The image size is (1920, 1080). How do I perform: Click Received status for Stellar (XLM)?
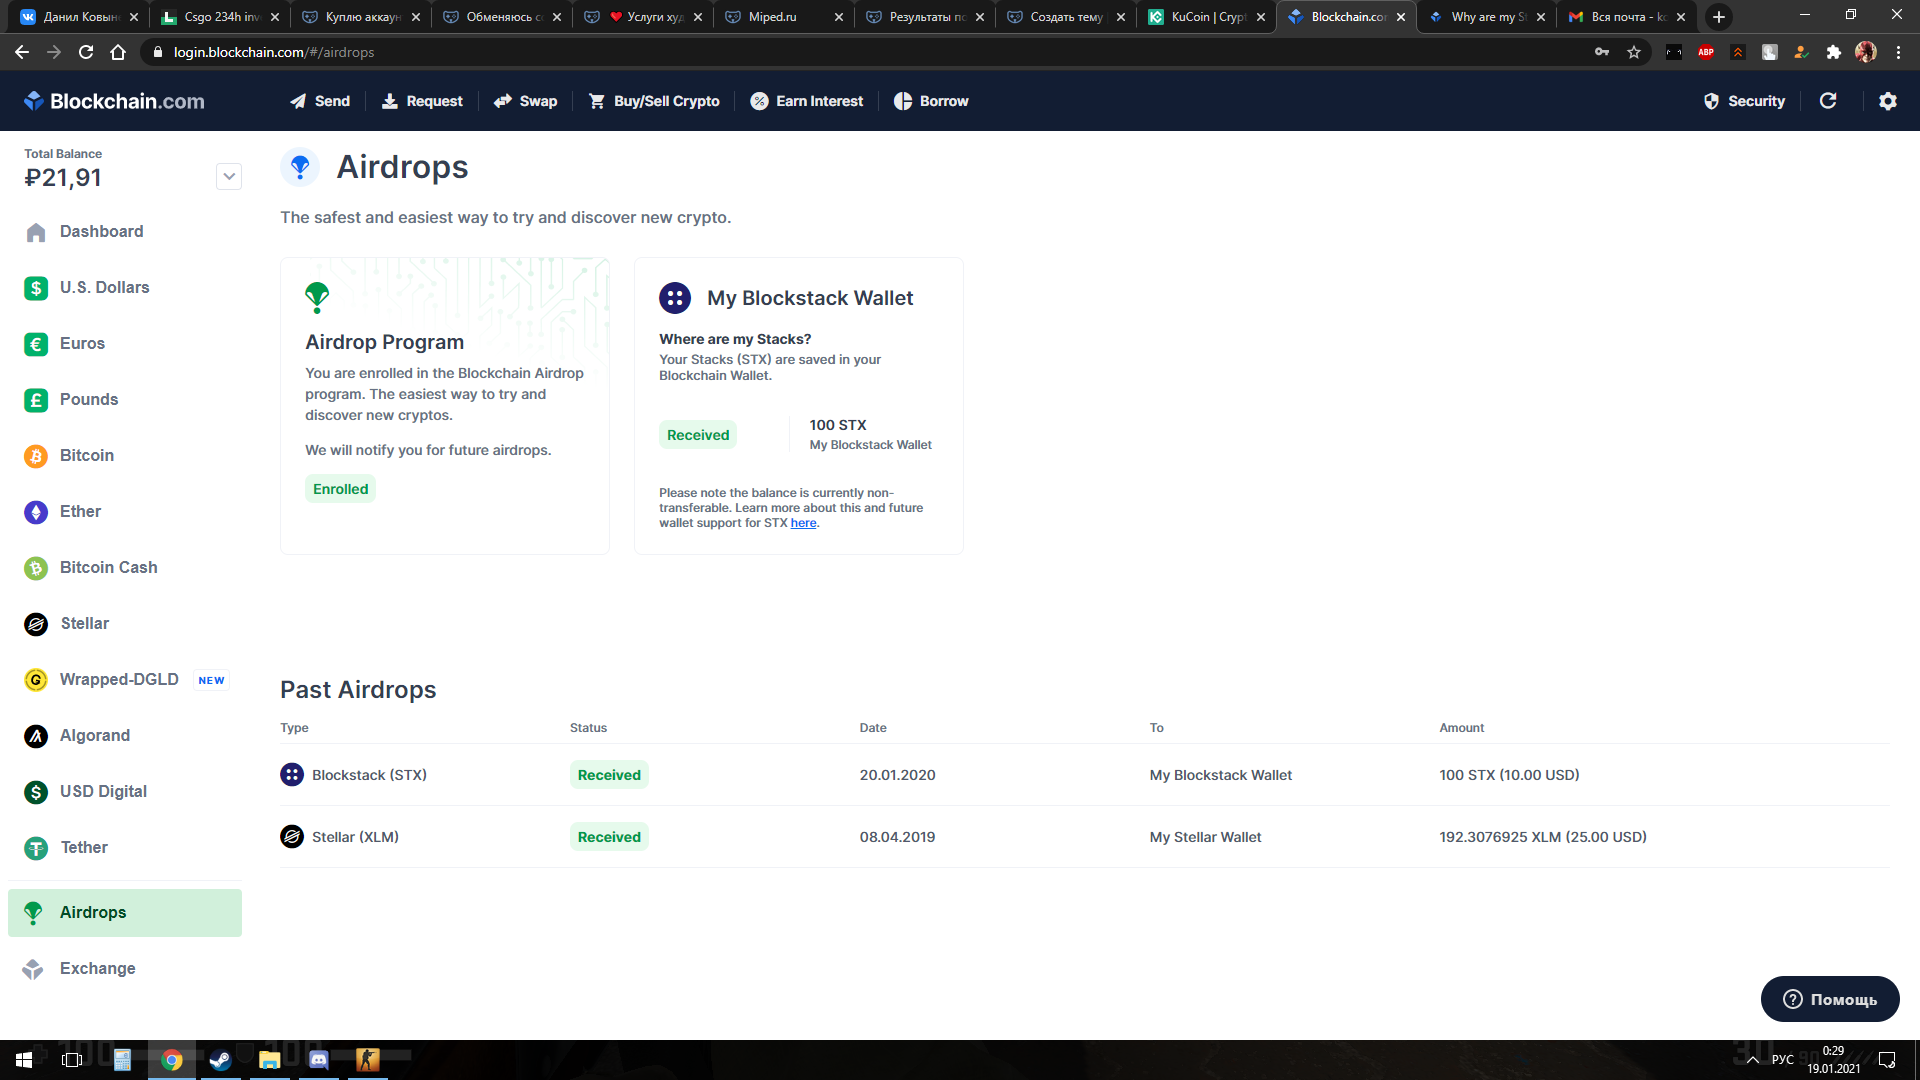tap(609, 837)
